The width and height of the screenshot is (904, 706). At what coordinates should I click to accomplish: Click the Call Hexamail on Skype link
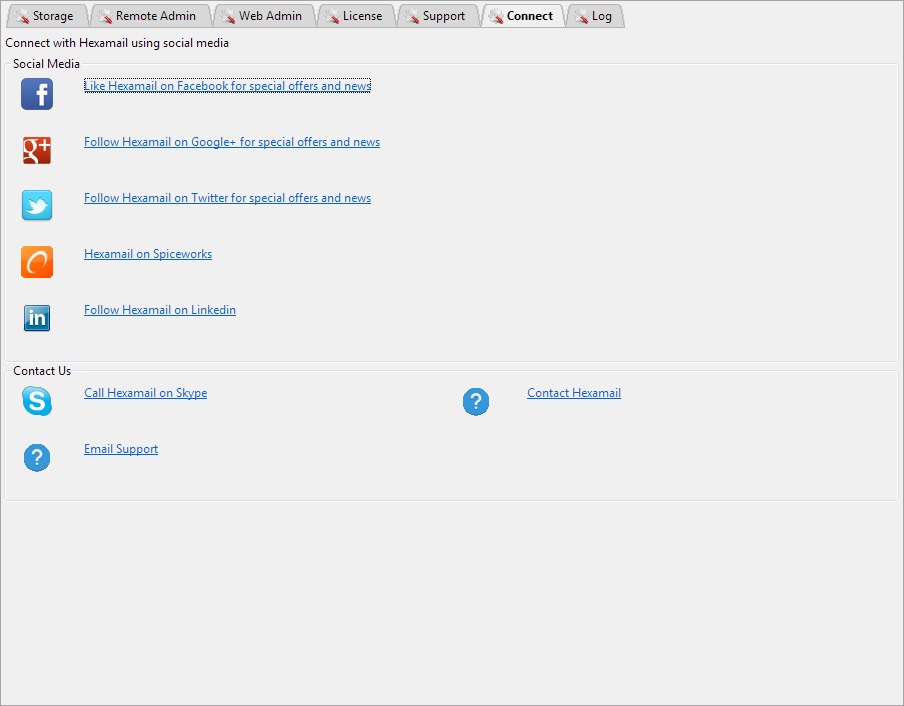[145, 393]
